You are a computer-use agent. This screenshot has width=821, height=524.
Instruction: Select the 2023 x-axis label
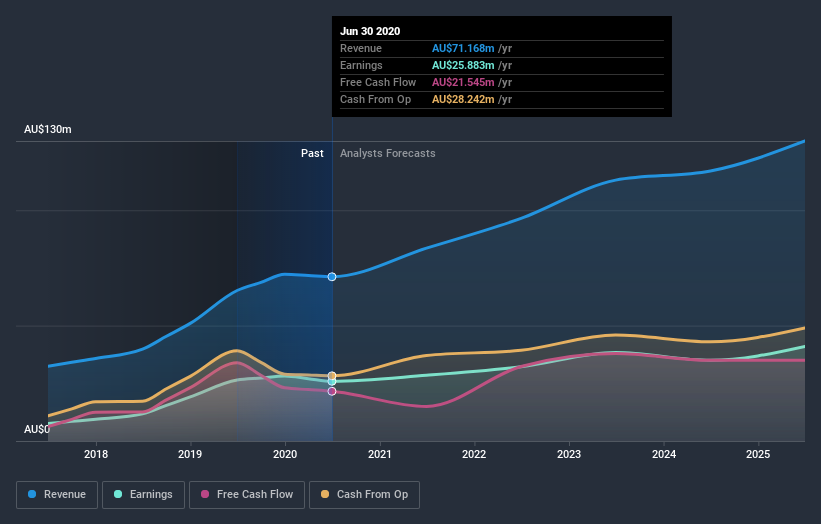tap(569, 454)
